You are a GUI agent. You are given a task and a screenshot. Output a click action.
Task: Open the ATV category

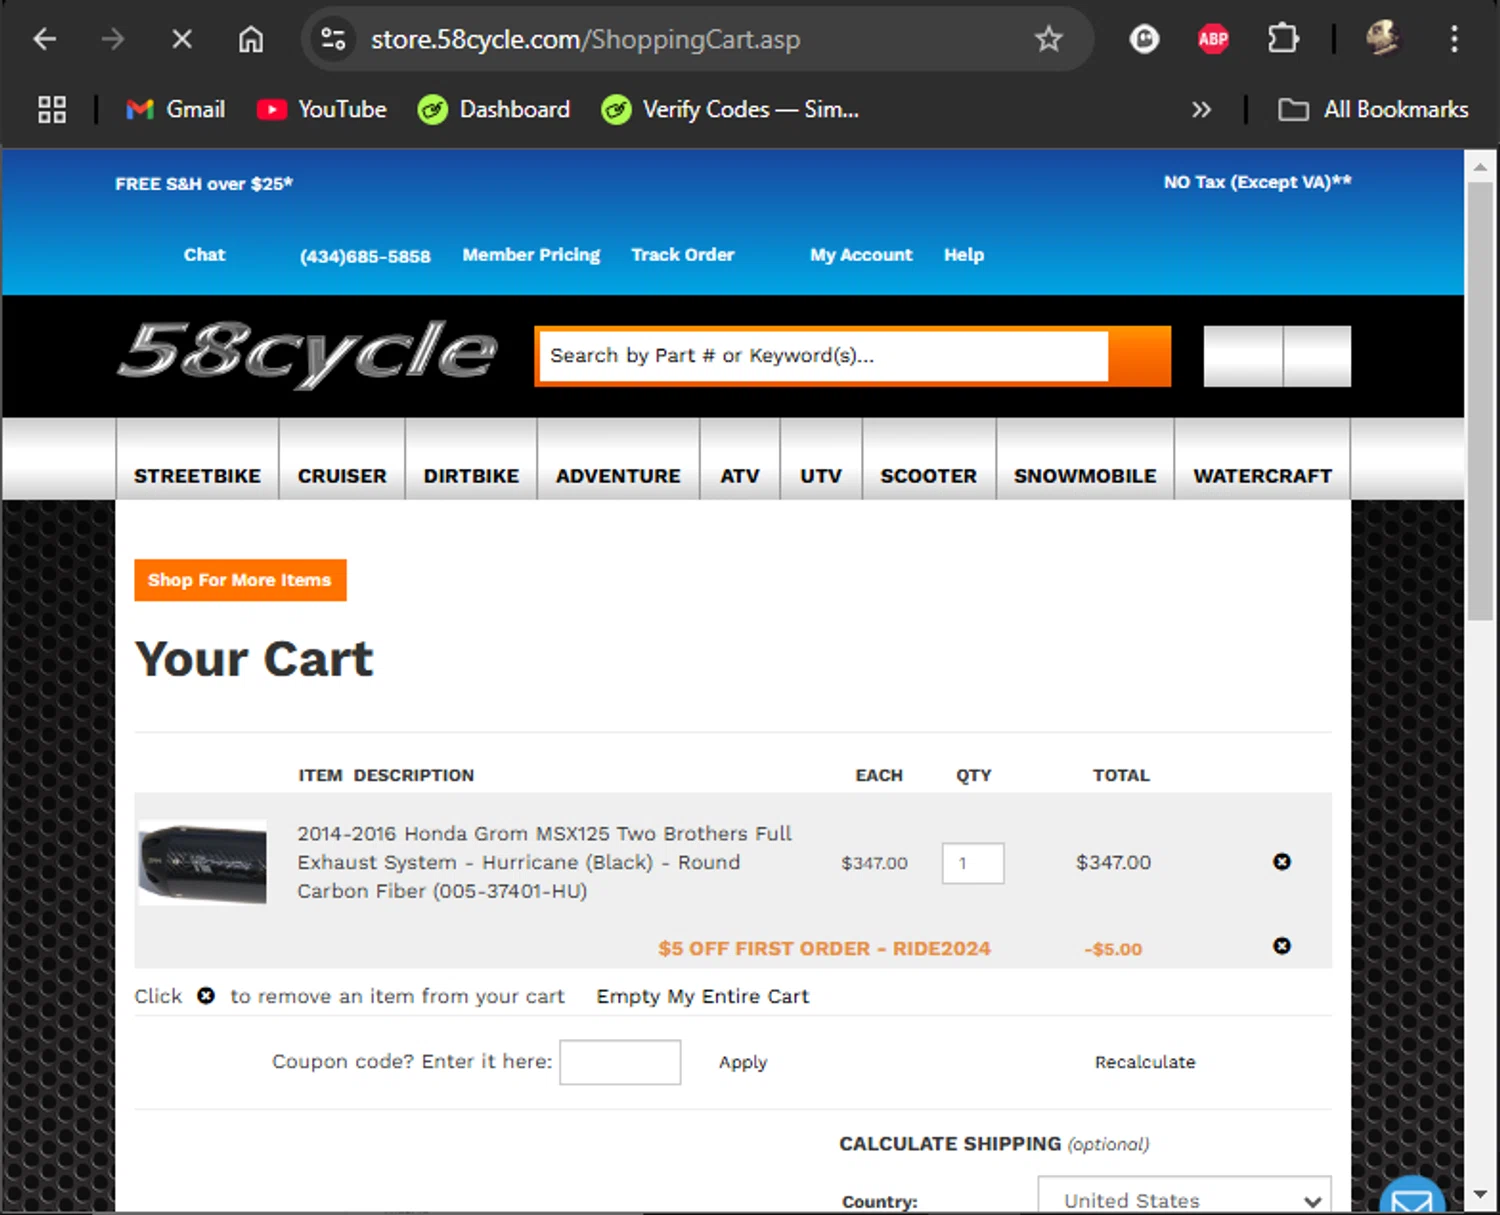click(740, 476)
